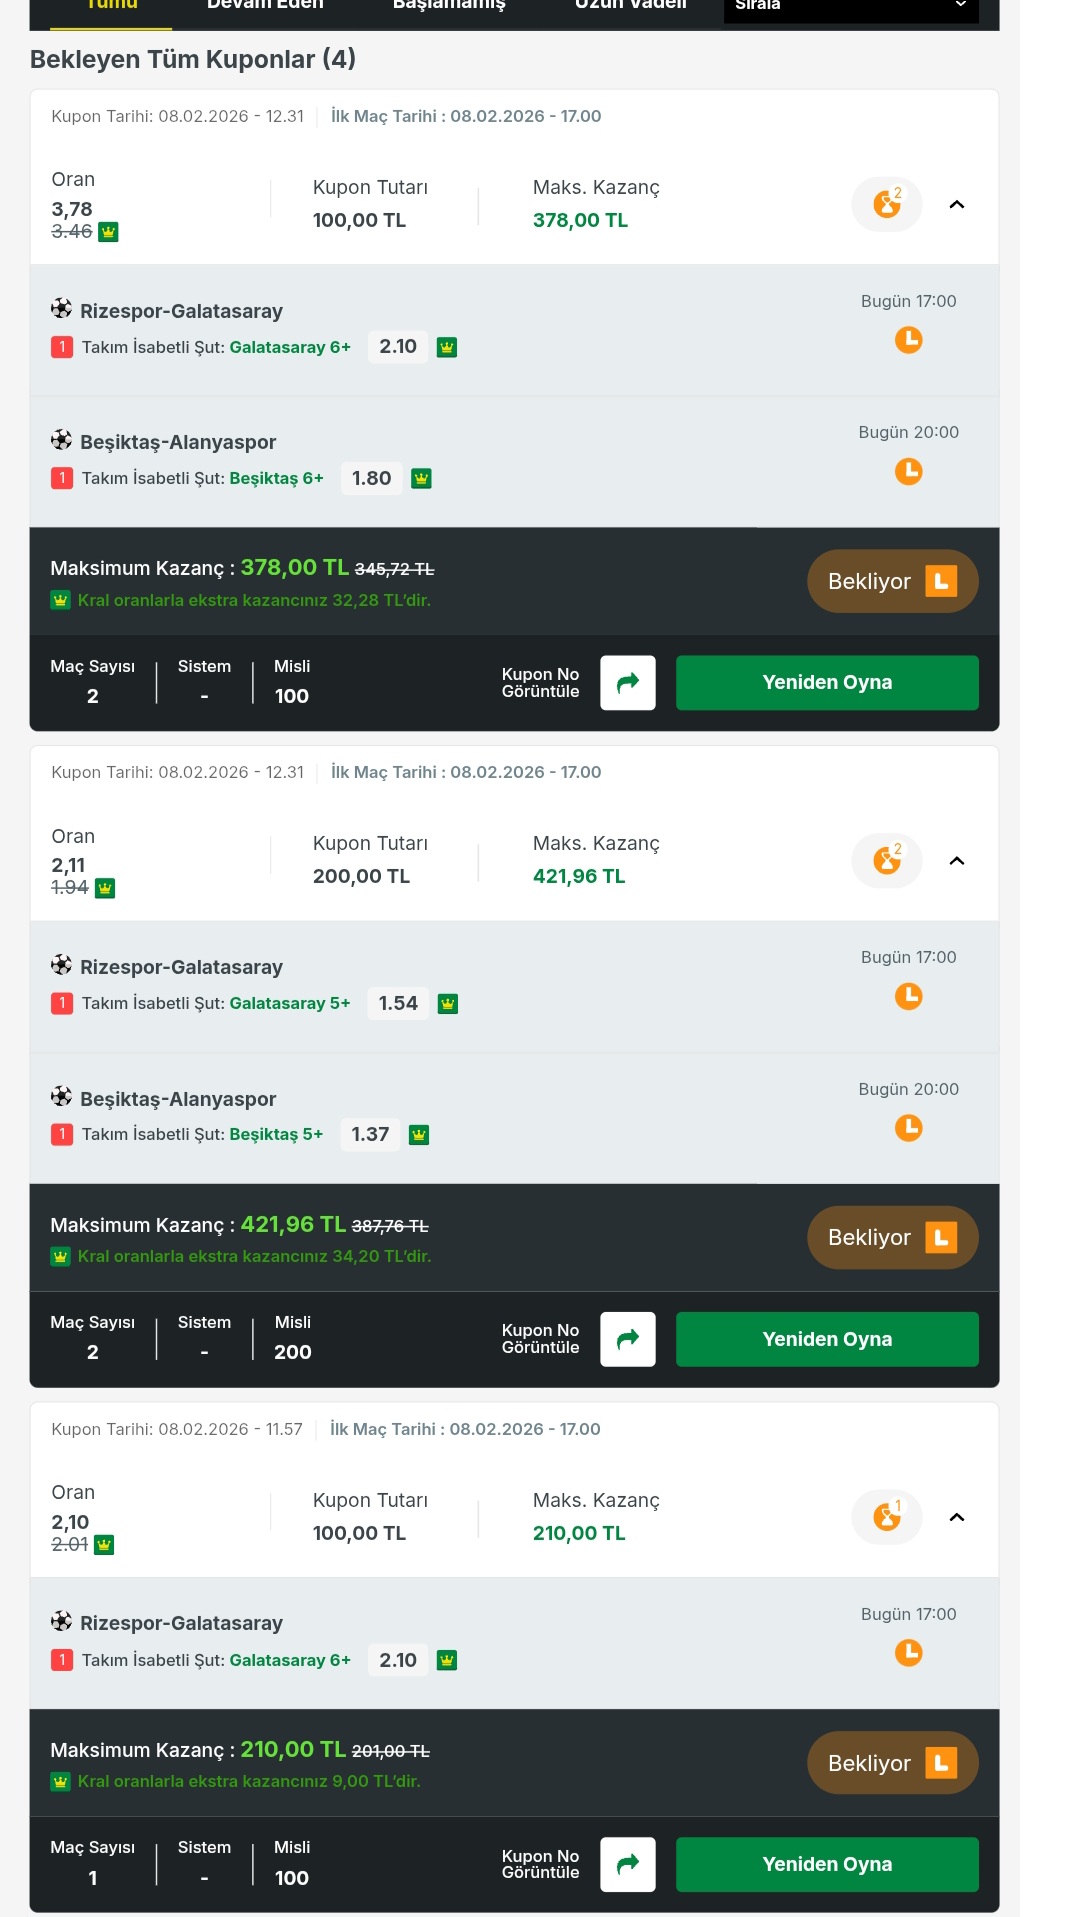1080x1917 pixels.
Task: Click Yeniden Oyna for the 100 TL two-match coupon
Action: tap(827, 683)
